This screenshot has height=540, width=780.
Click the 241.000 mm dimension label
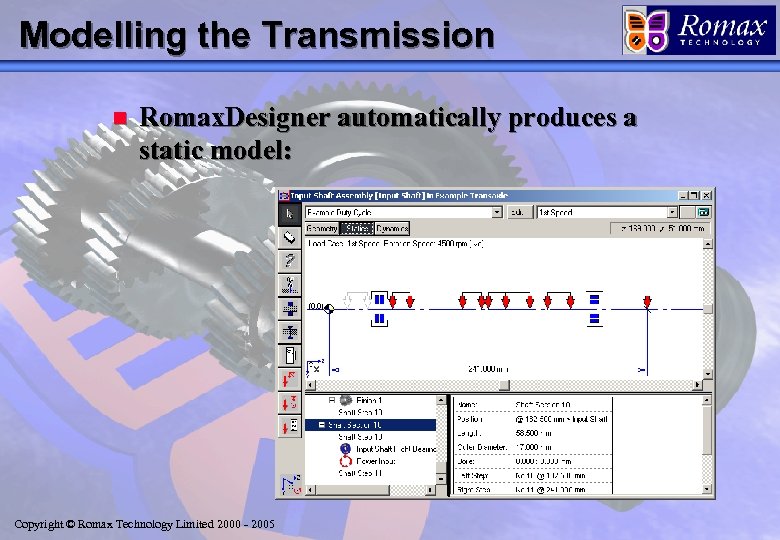(488, 369)
